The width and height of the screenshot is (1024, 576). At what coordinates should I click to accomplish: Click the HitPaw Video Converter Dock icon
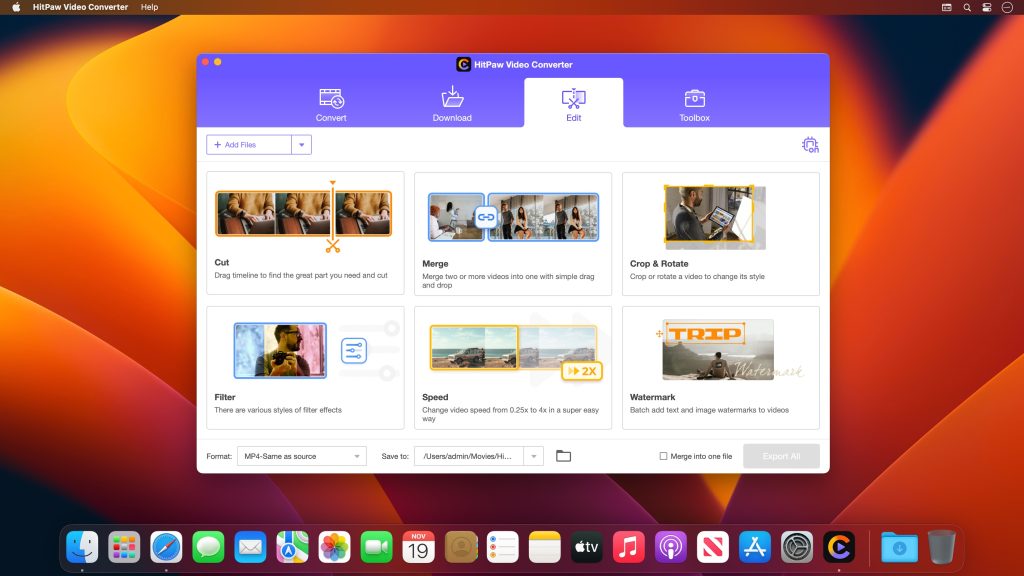coord(840,547)
